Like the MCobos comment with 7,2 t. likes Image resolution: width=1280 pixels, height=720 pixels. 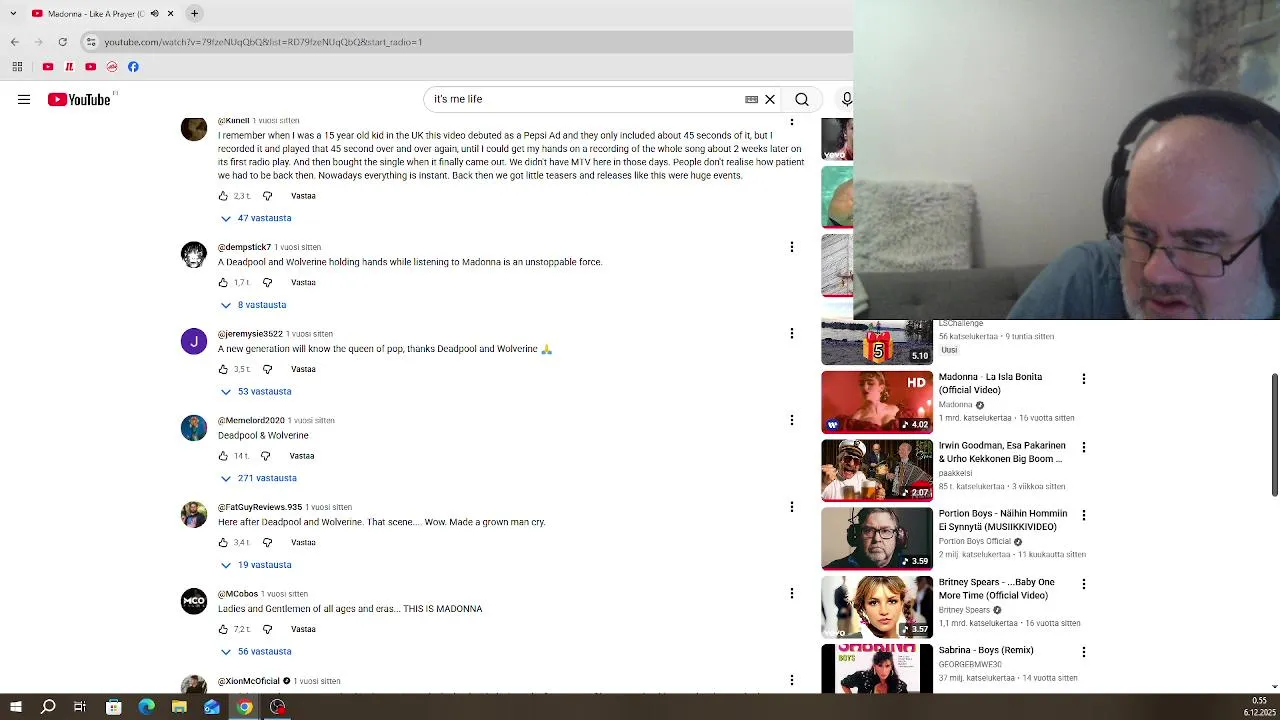point(223,629)
